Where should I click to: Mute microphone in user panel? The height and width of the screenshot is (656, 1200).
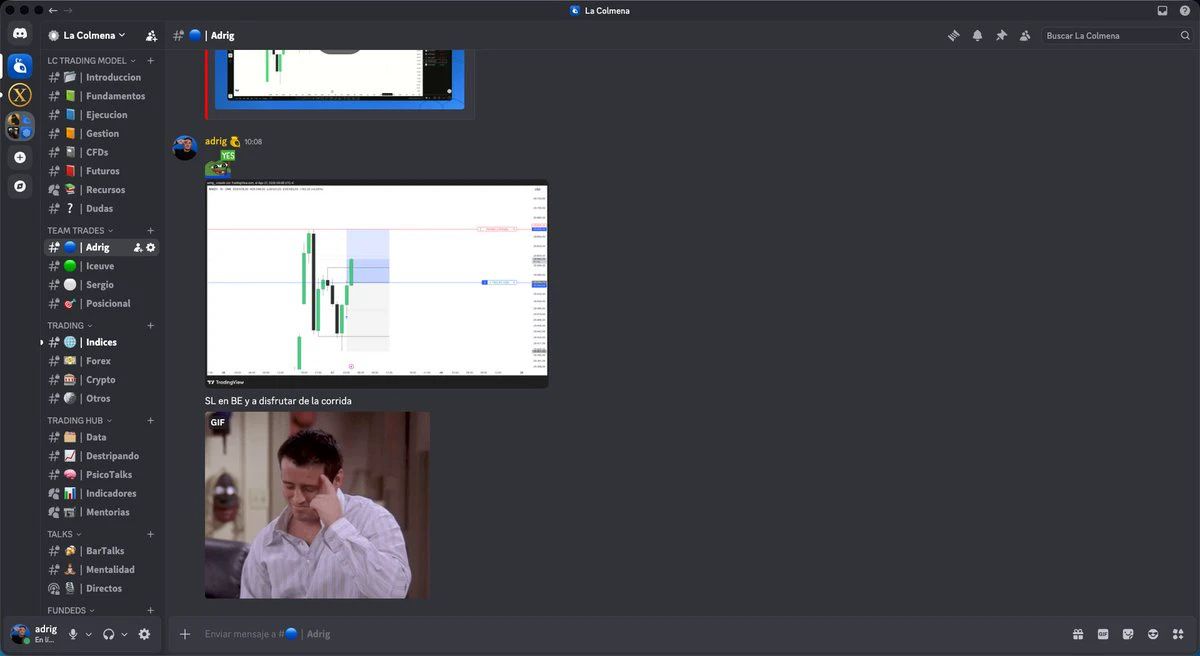(x=73, y=634)
